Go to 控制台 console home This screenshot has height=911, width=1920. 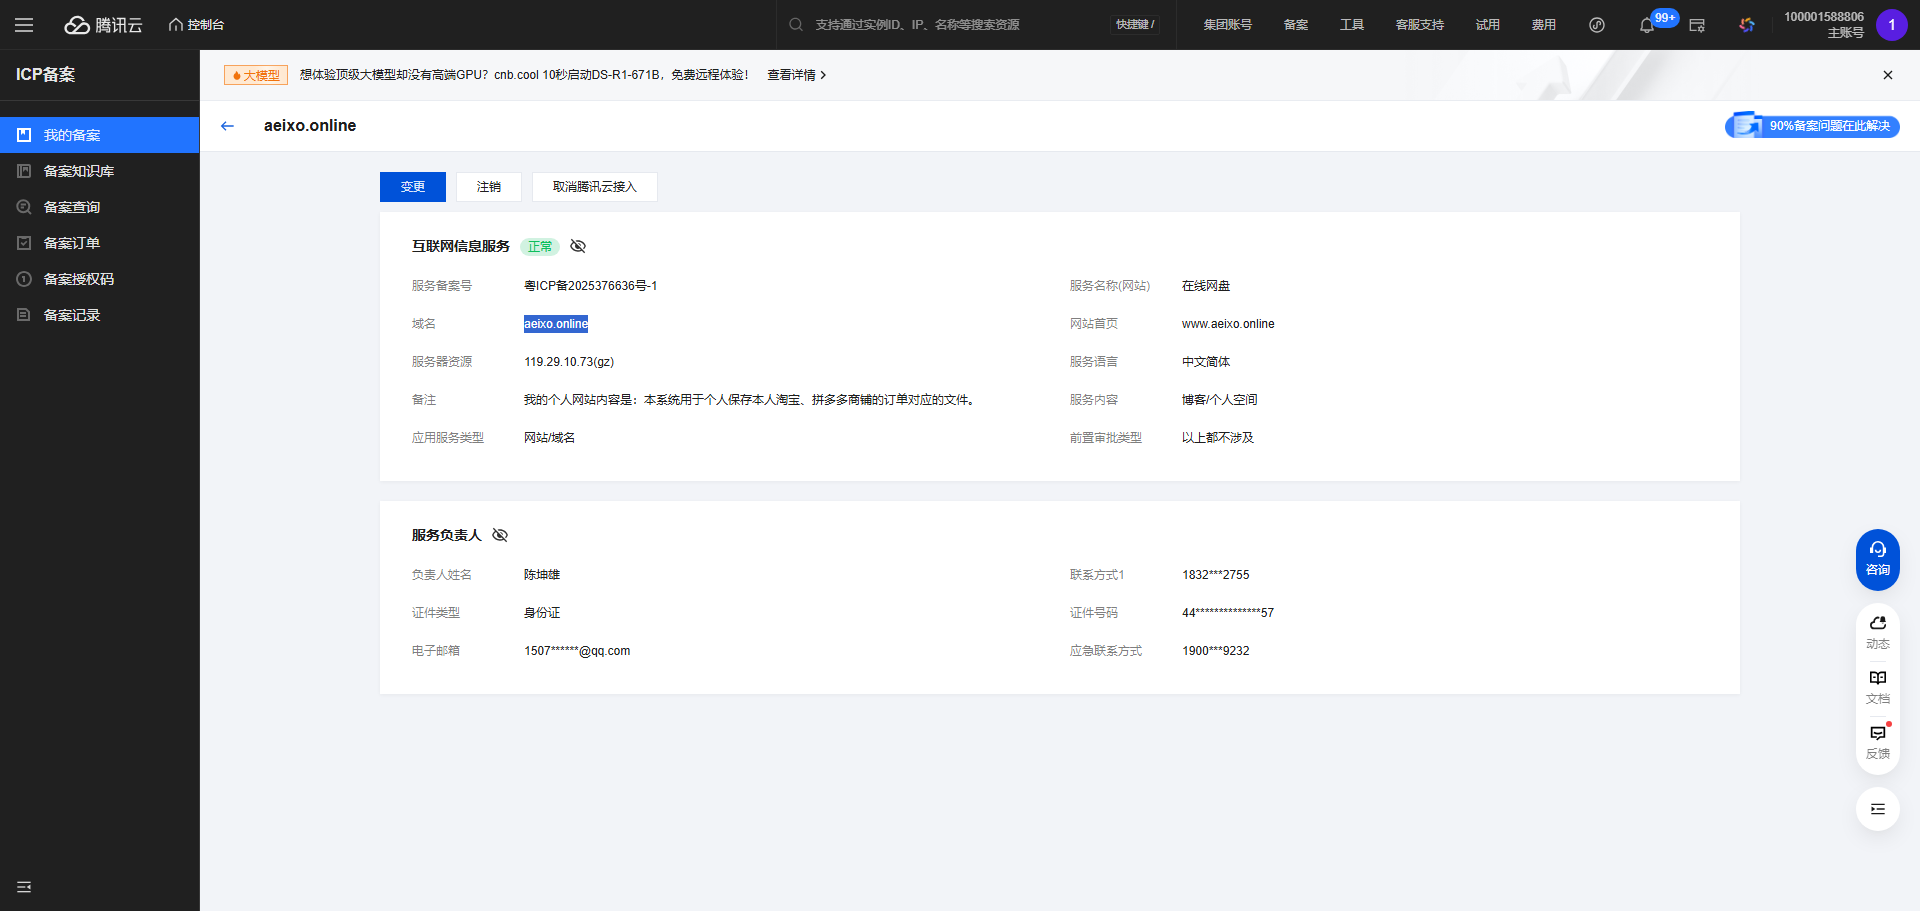tap(196, 25)
